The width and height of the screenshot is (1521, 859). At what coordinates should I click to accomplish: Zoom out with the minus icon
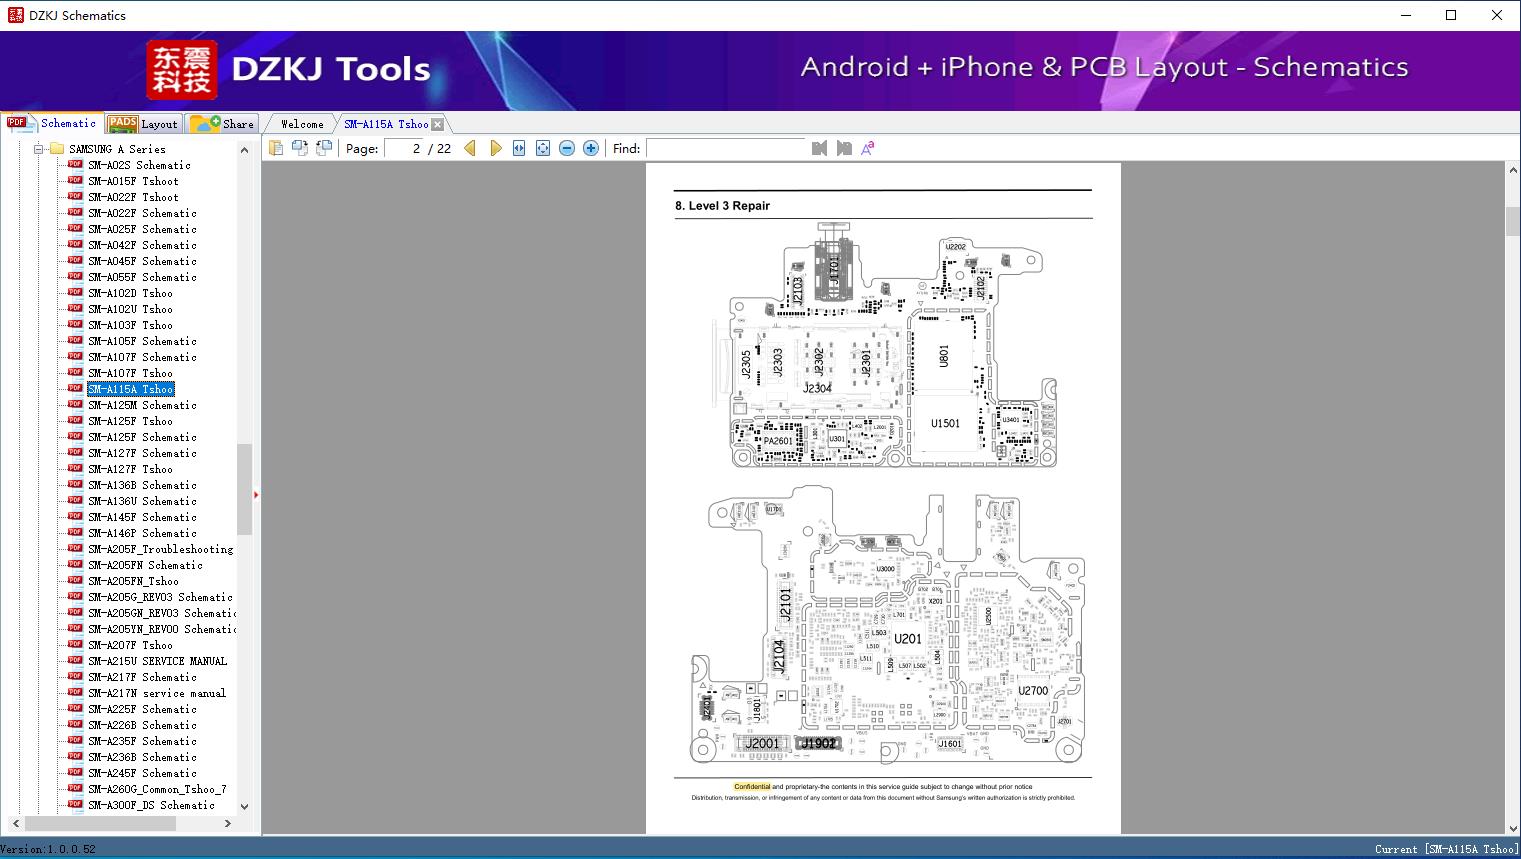[567, 148]
